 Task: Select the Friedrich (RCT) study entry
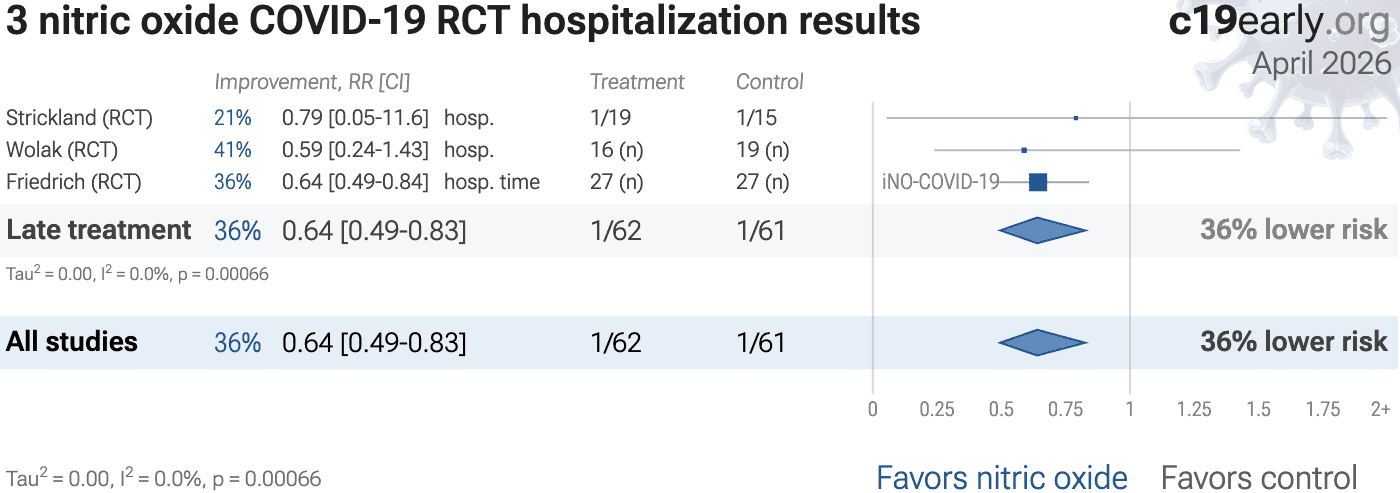(74, 182)
